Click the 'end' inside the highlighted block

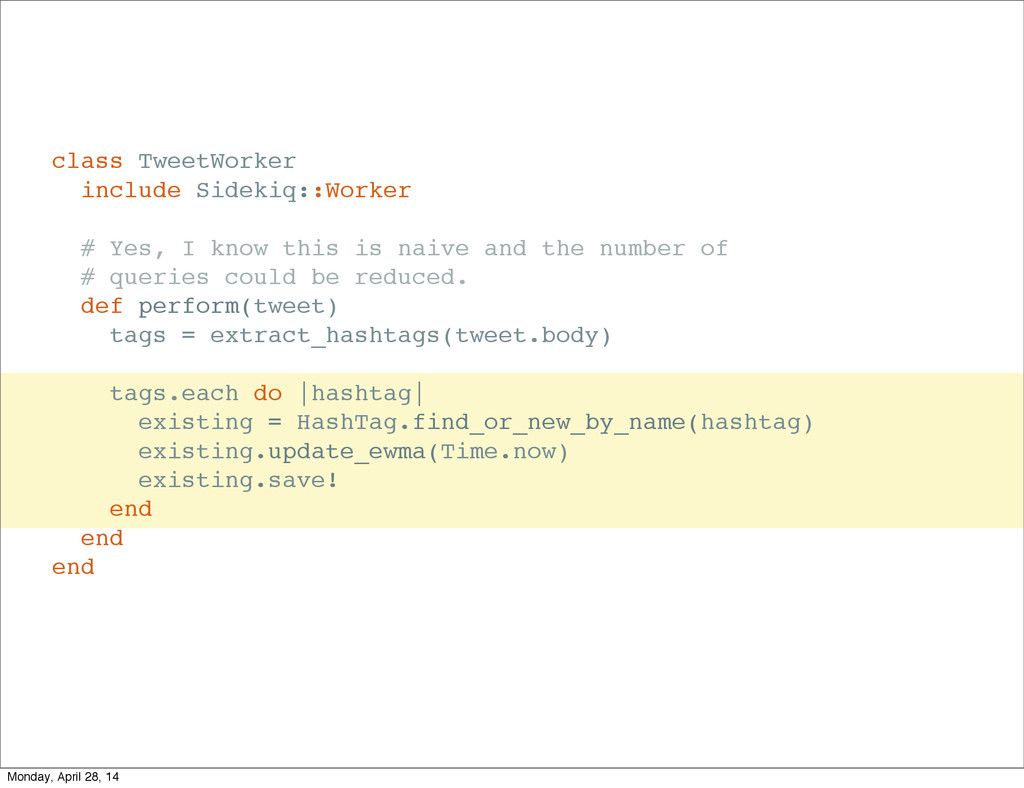tap(131, 509)
